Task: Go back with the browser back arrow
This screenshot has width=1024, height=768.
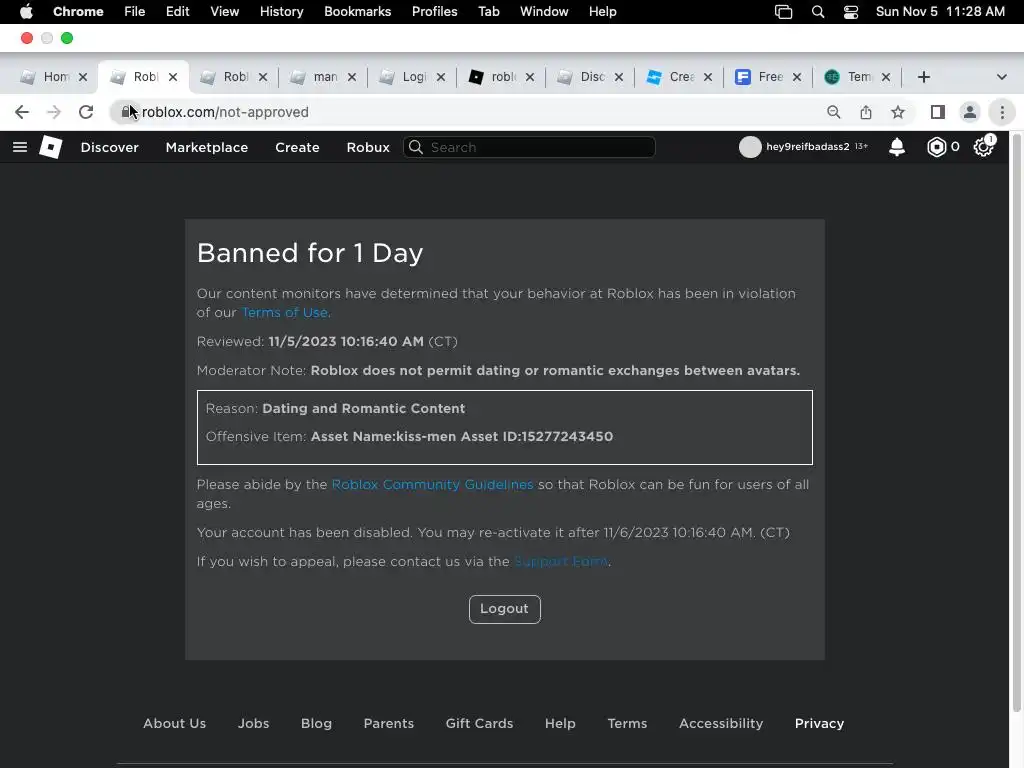Action: (22, 112)
